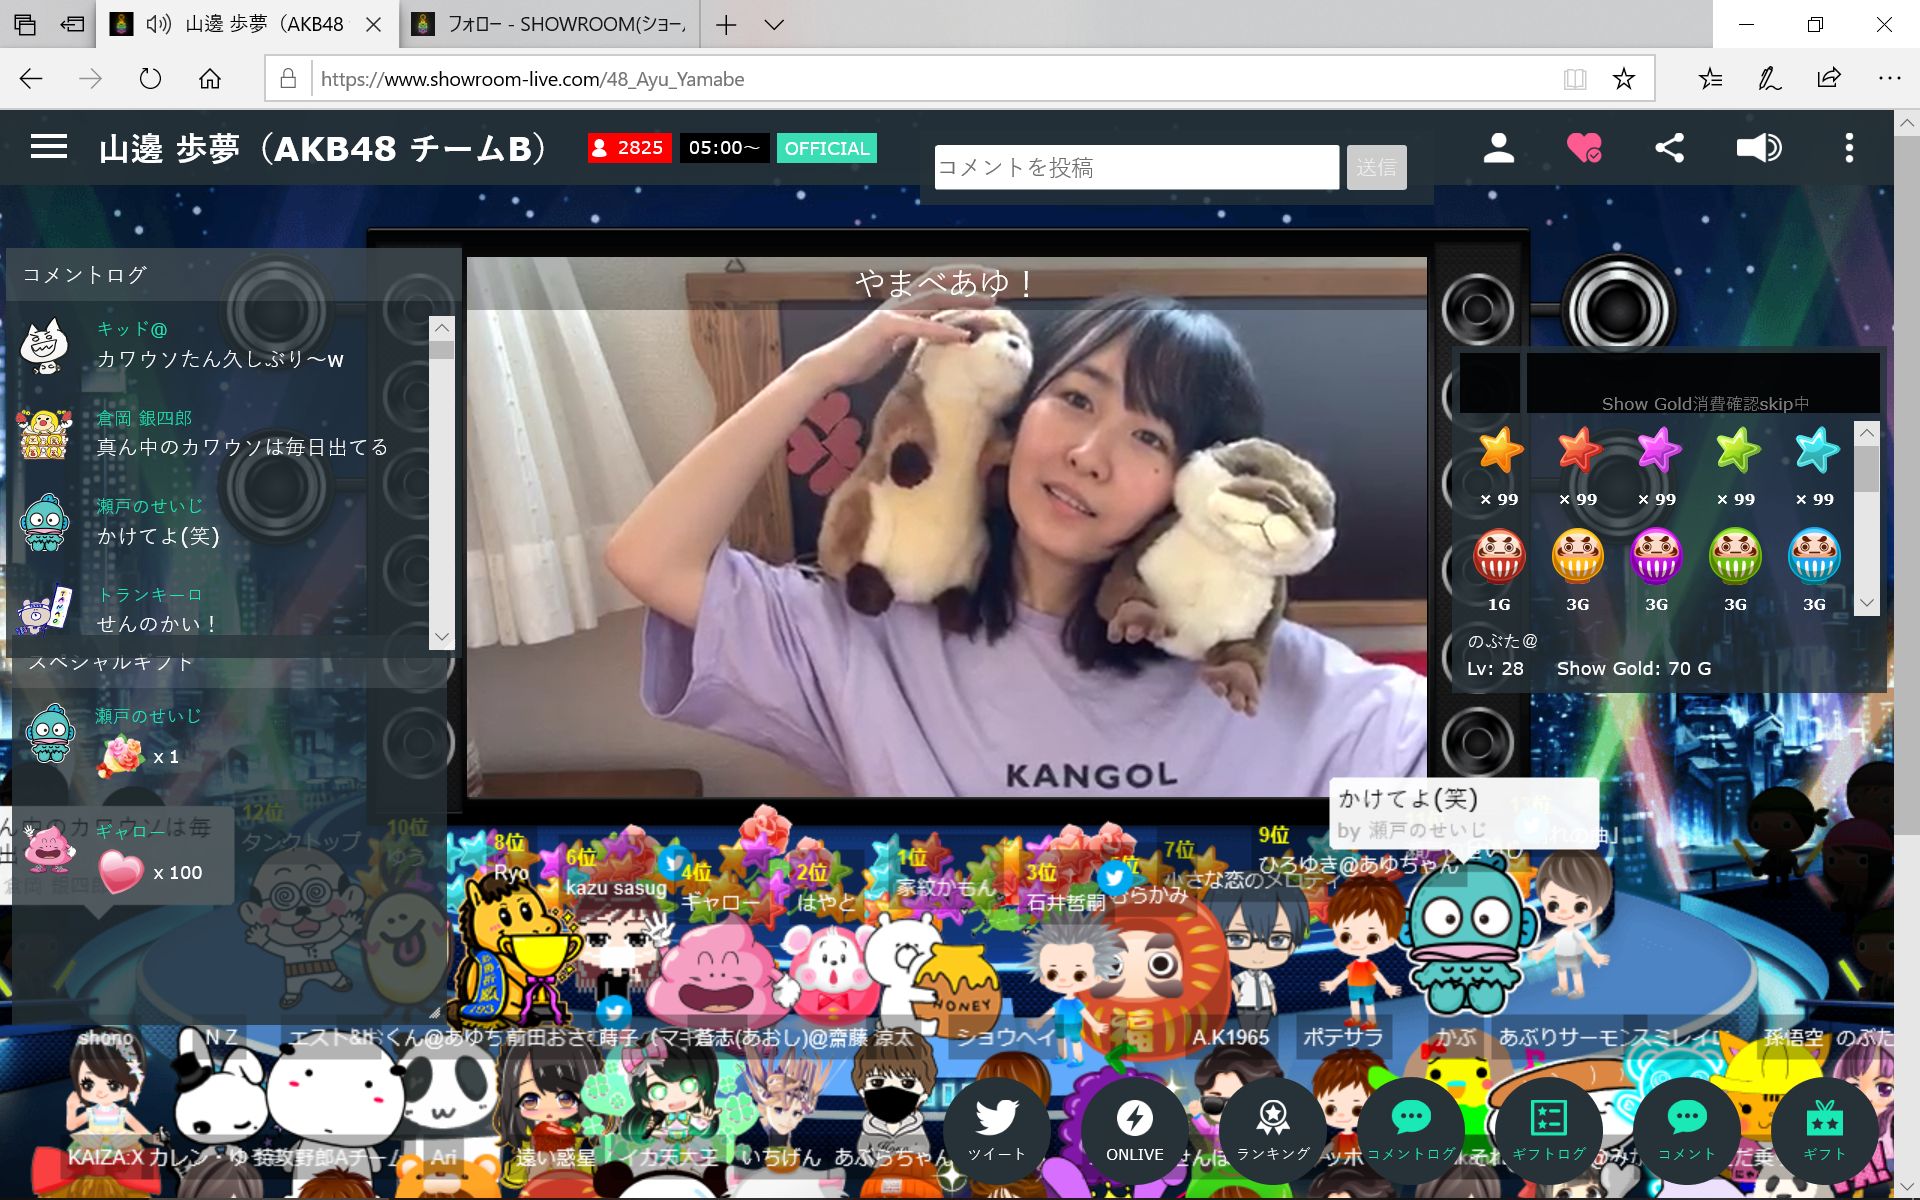Send the yellow star gift
Image resolution: width=1920 pixels, height=1200 pixels.
click(x=1500, y=451)
